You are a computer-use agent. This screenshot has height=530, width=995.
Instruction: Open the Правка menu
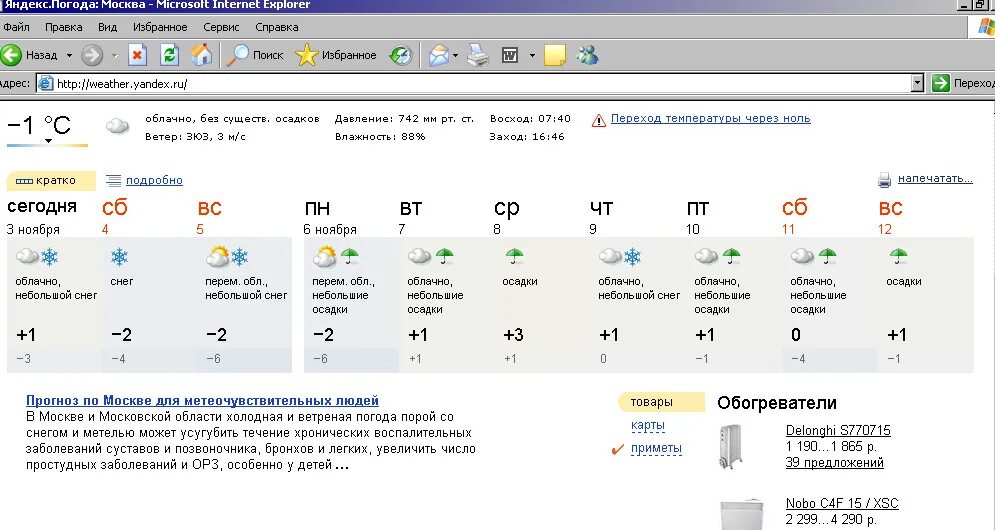coord(63,27)
